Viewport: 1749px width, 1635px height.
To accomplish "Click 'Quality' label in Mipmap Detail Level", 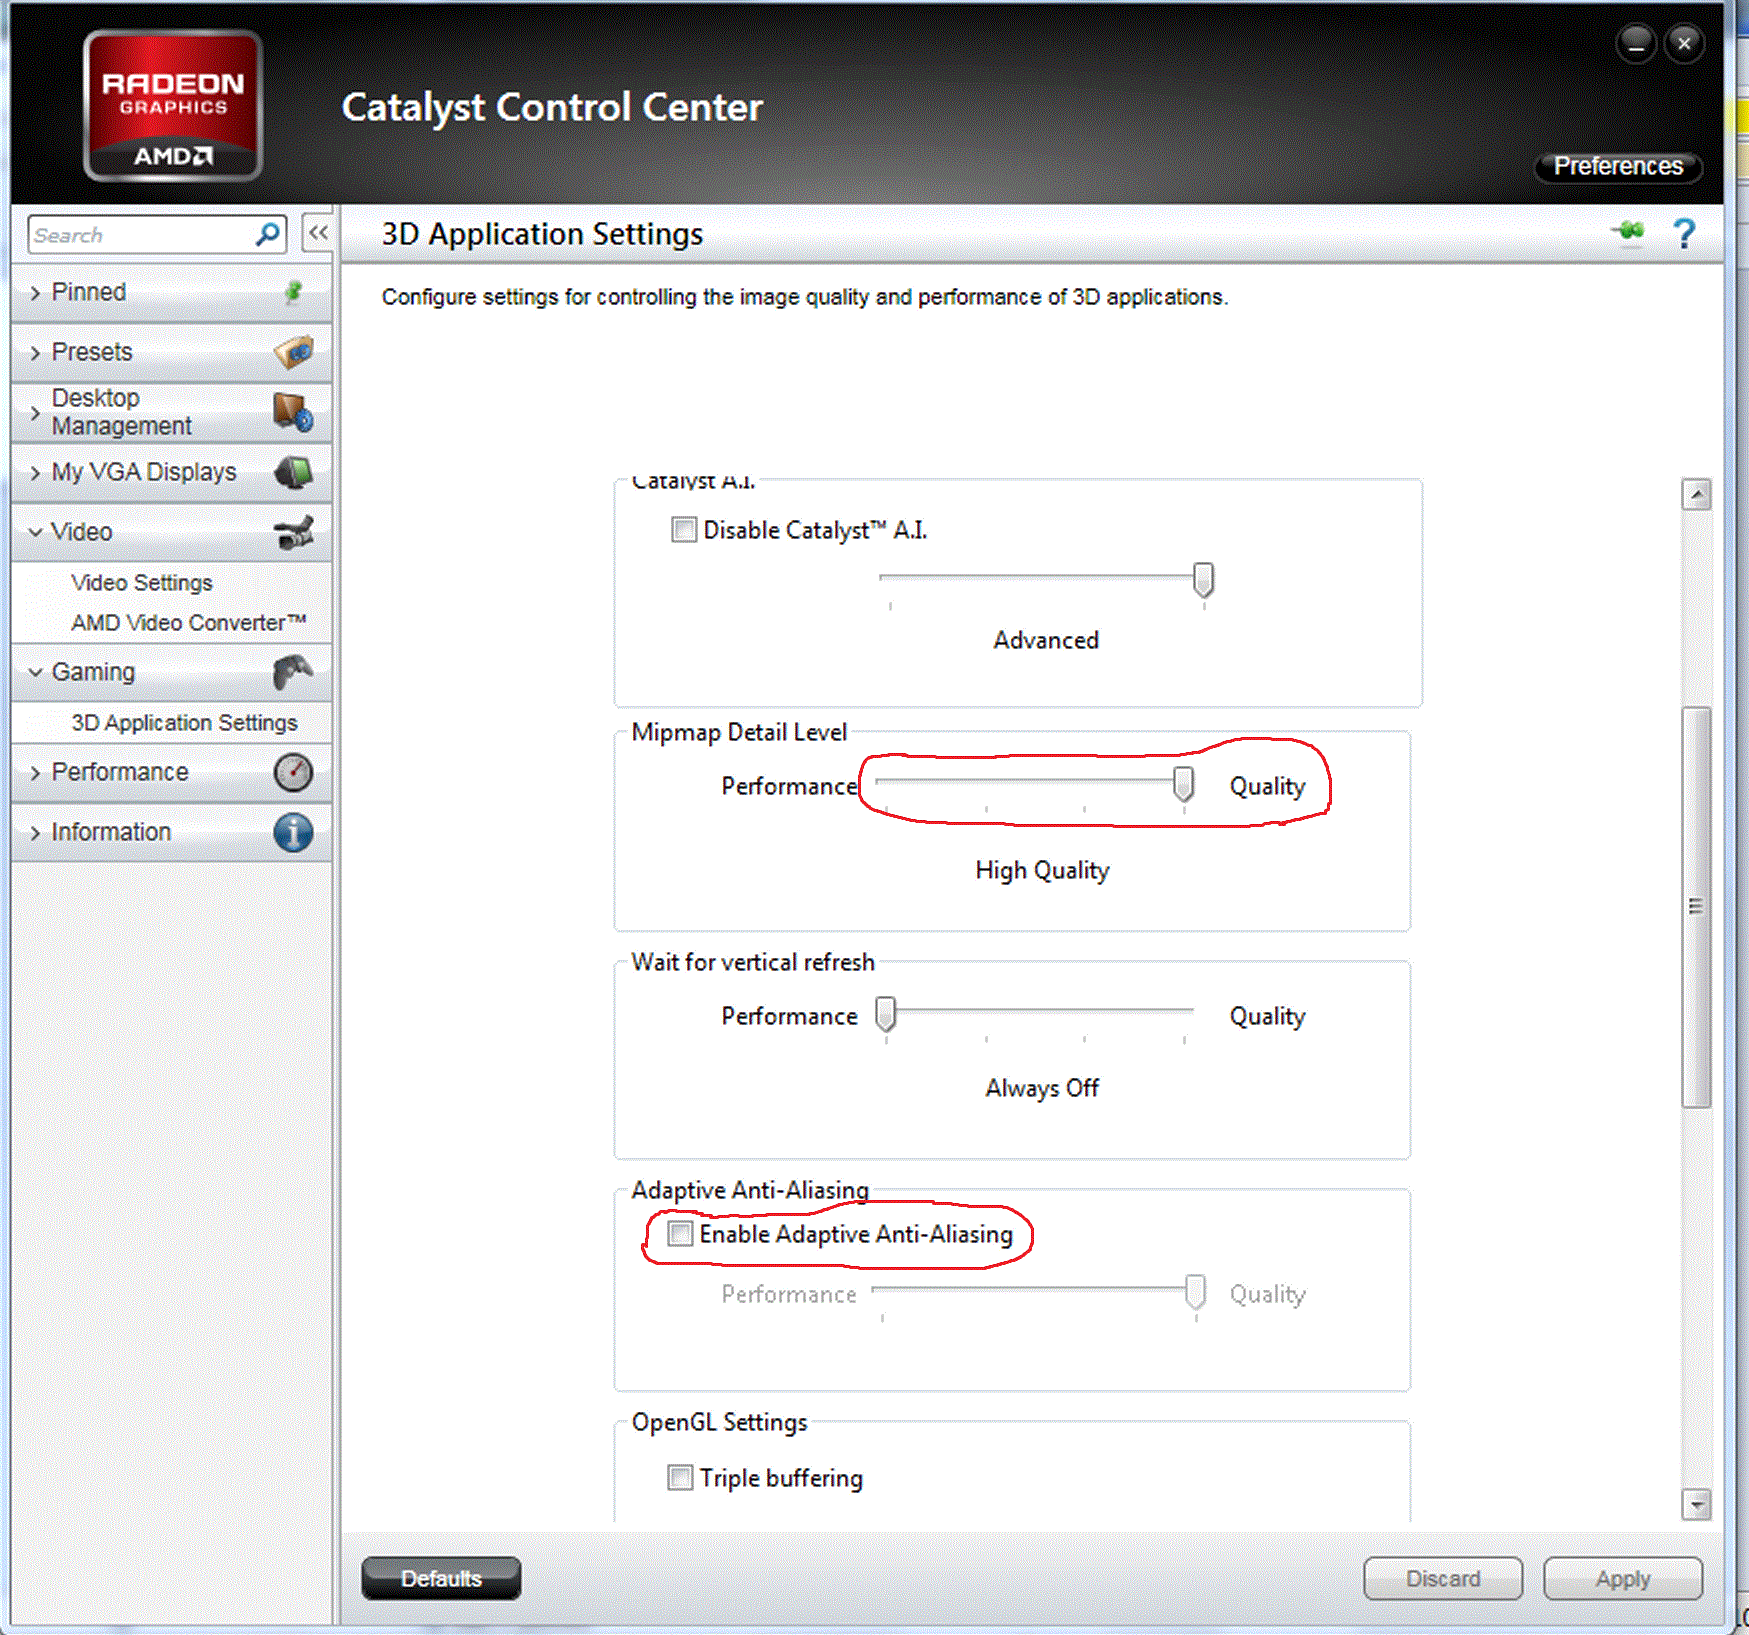I will [x=1267, y=786].
